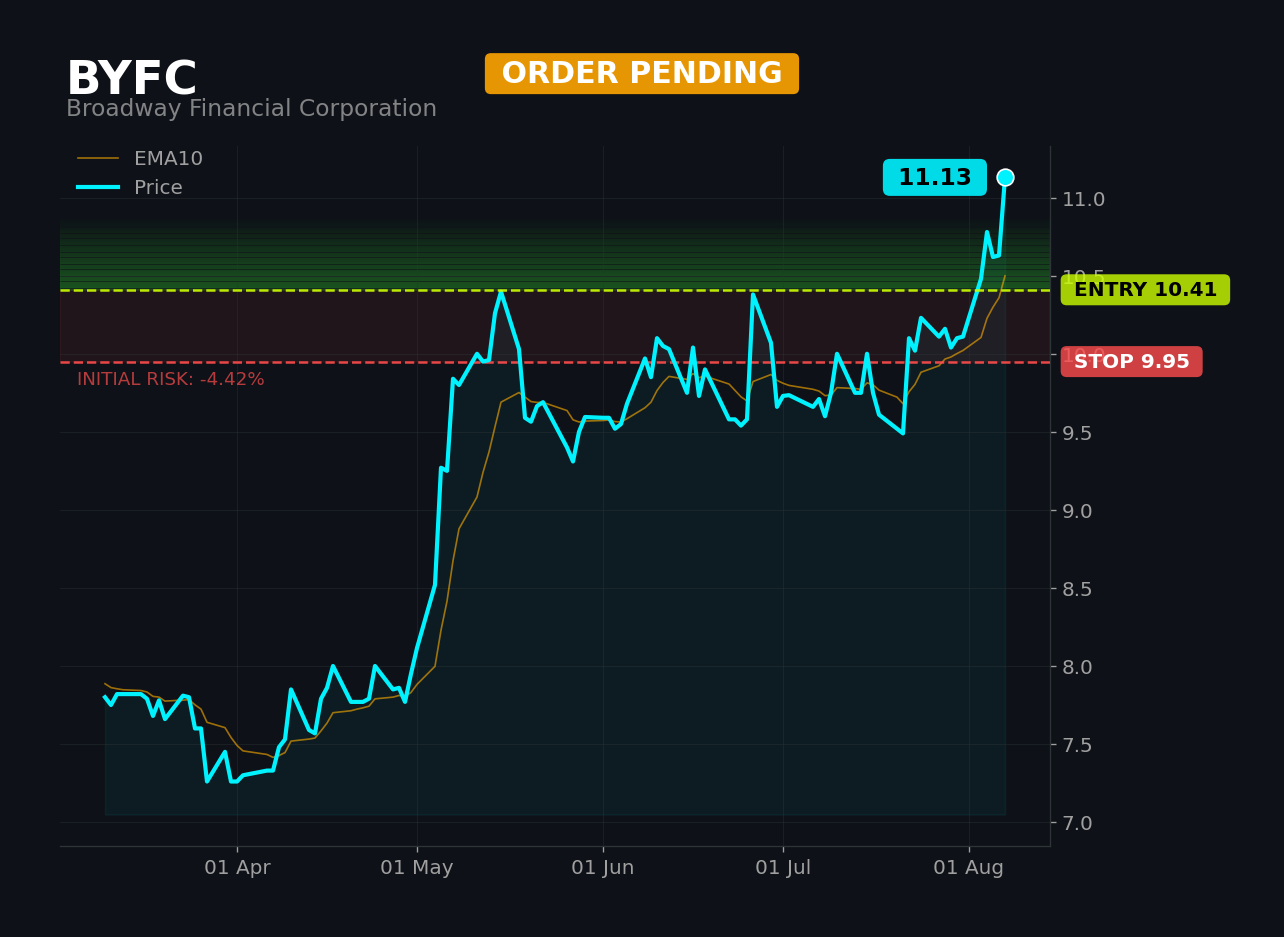
Task: Click the 01 Jun date axis label
Action: pos(603,868)
